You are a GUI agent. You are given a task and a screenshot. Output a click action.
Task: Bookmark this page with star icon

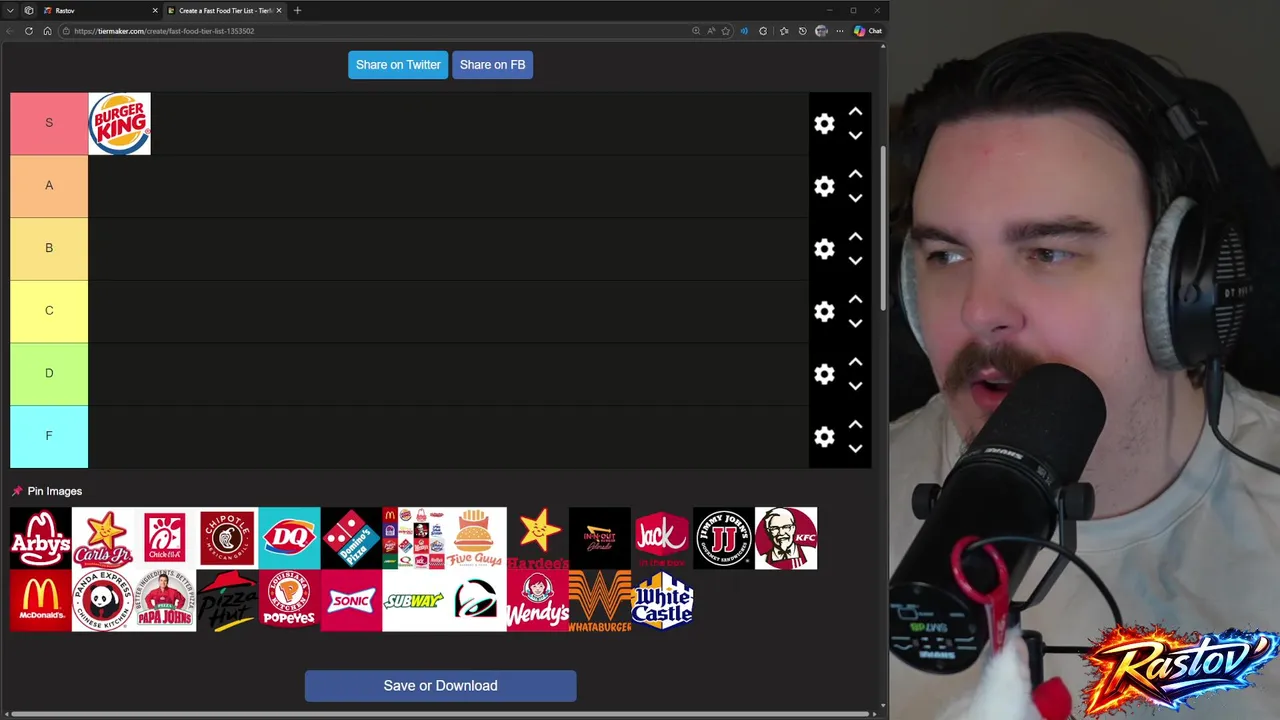(726, 31)
